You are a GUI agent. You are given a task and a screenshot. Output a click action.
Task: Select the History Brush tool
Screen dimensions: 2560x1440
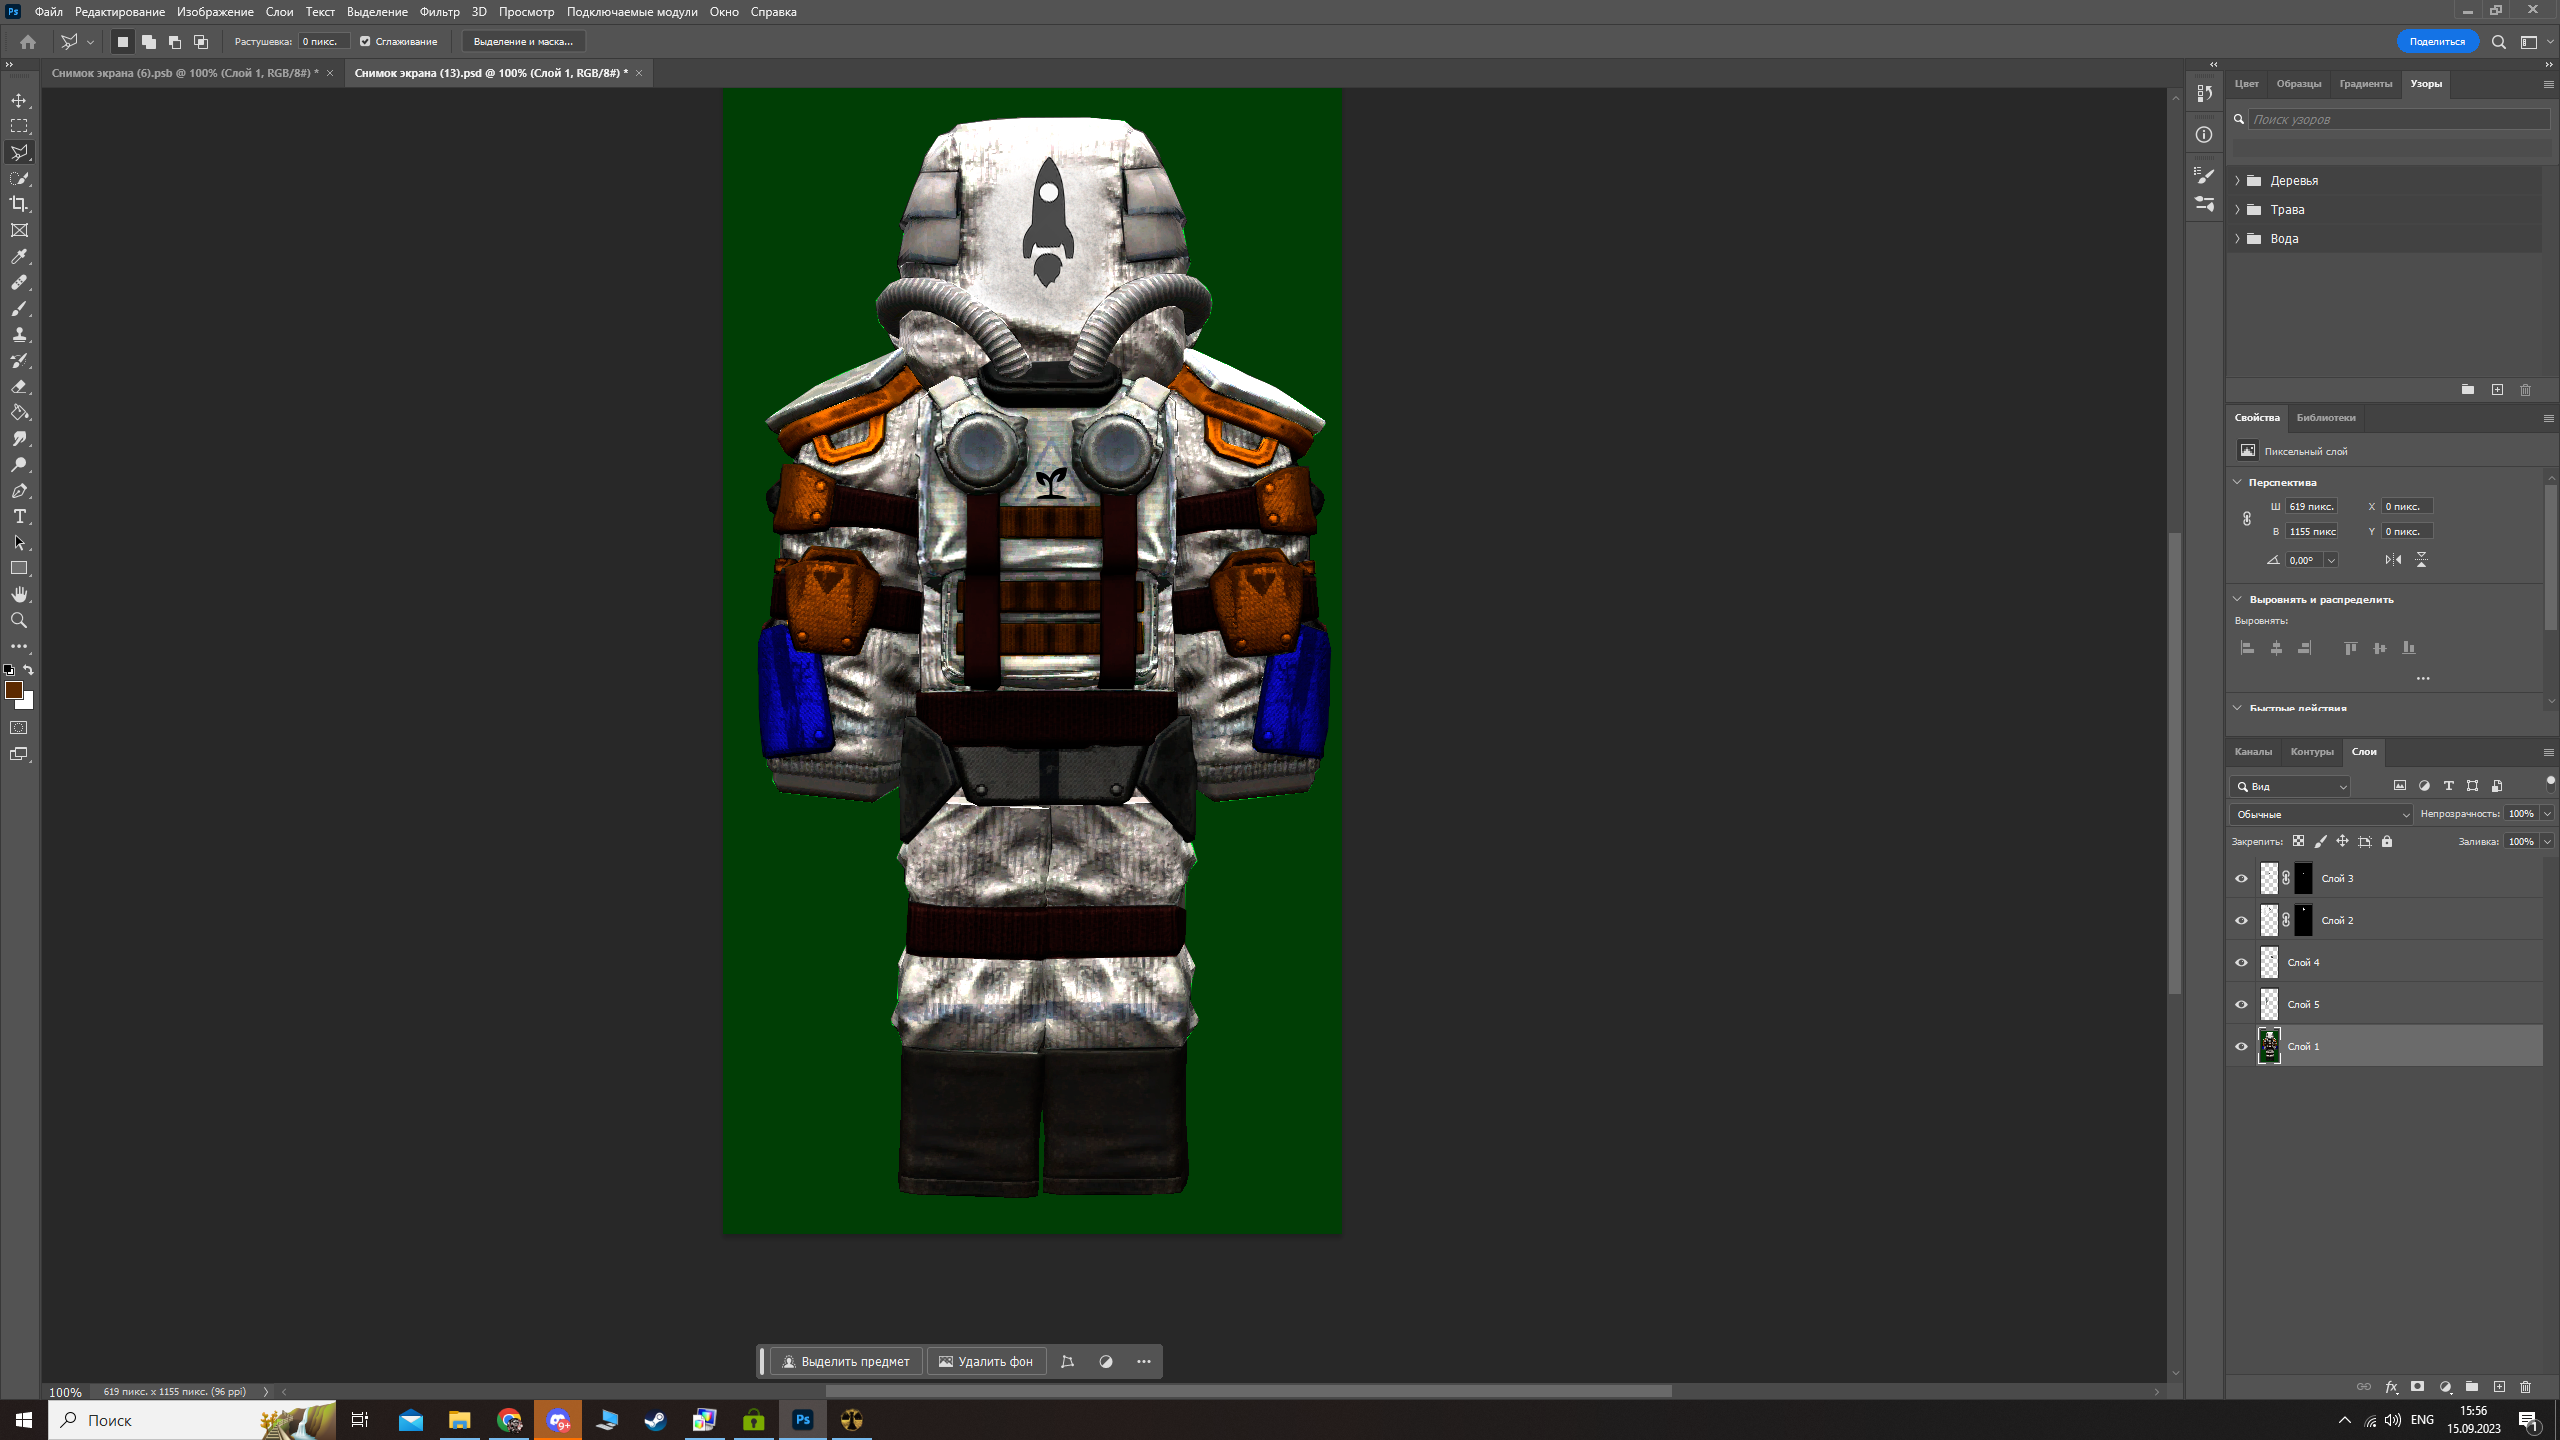pos(19,361)
